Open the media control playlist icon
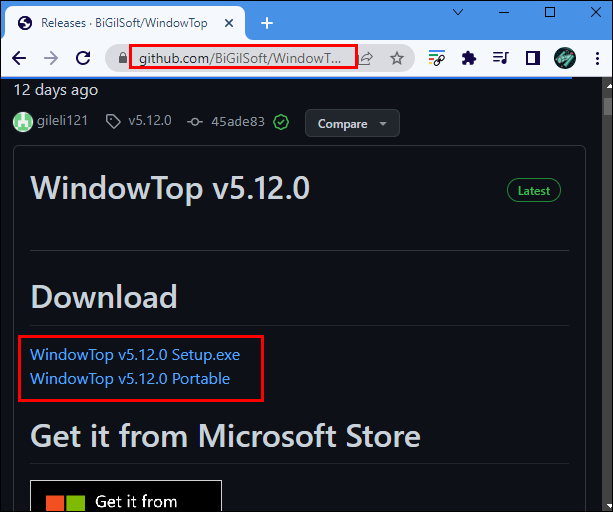 tap(500, 58)
